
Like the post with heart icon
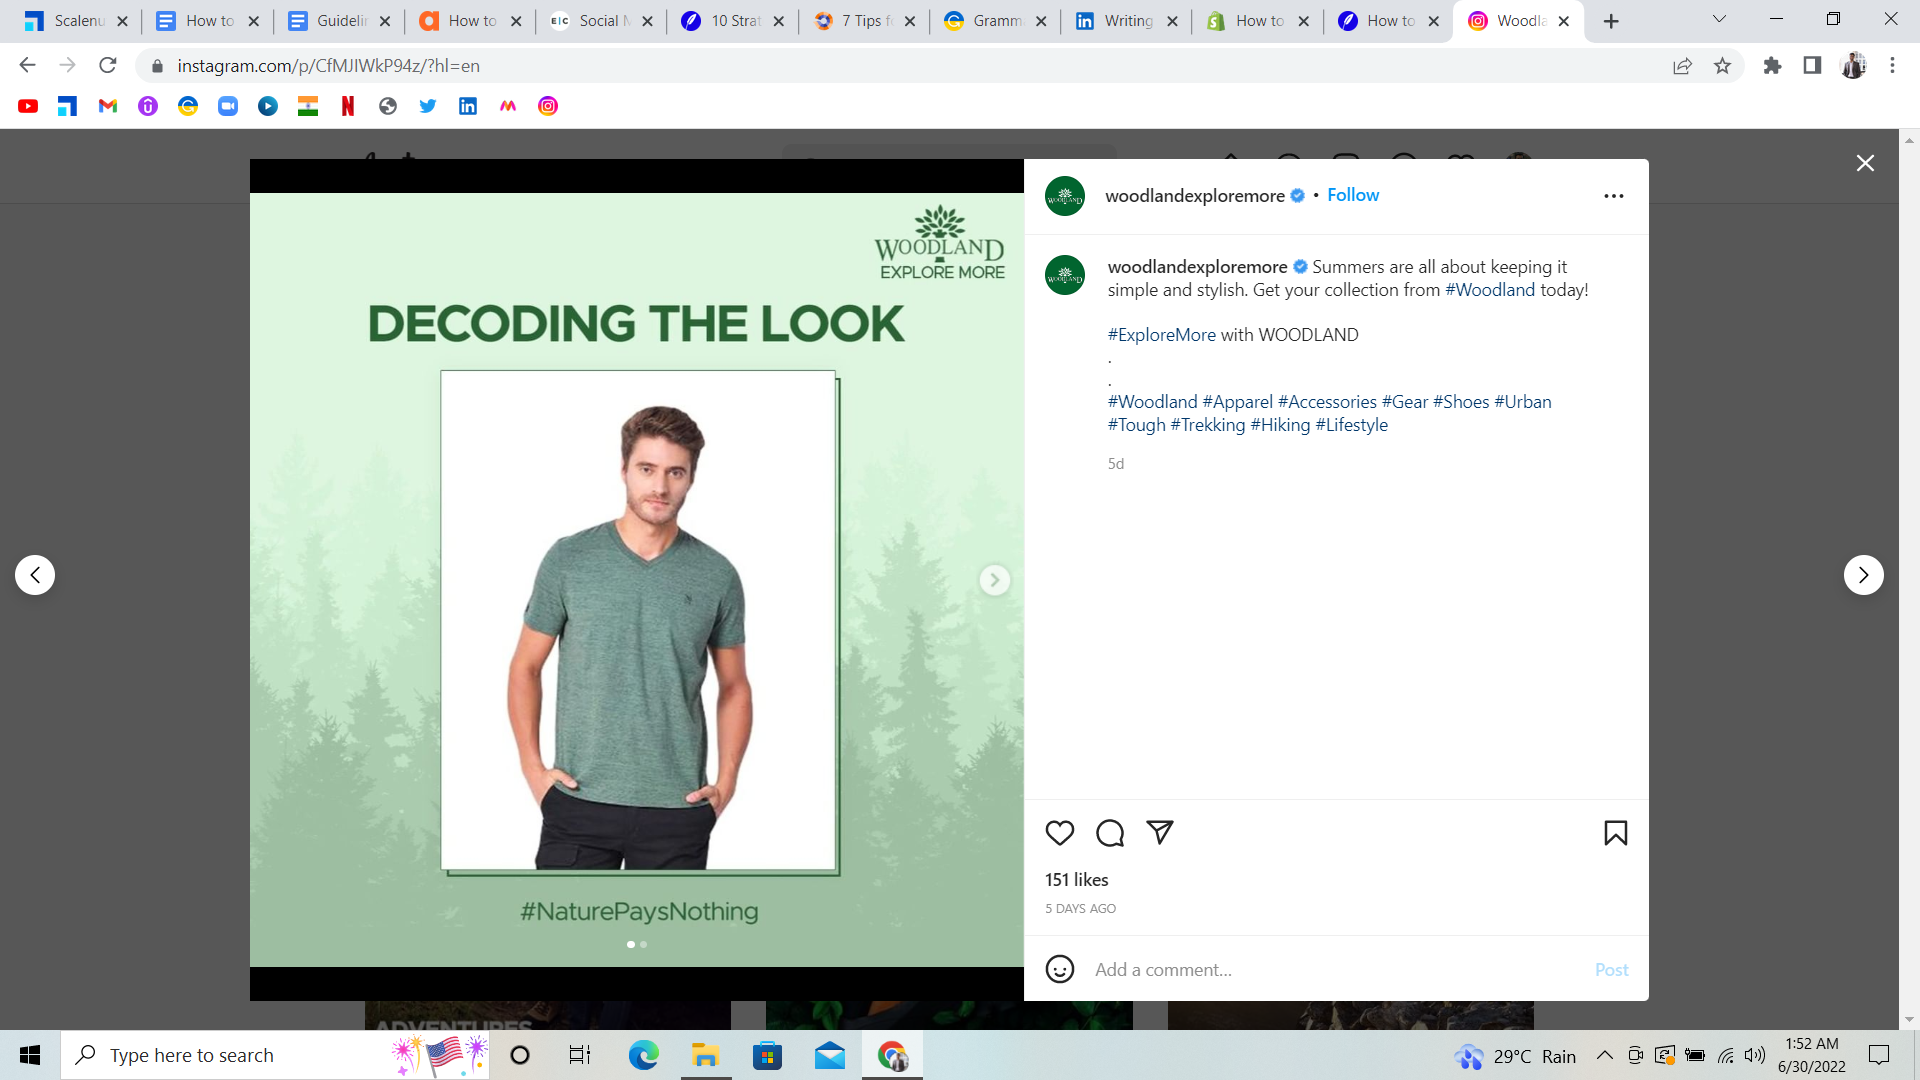coord(1059,833)
